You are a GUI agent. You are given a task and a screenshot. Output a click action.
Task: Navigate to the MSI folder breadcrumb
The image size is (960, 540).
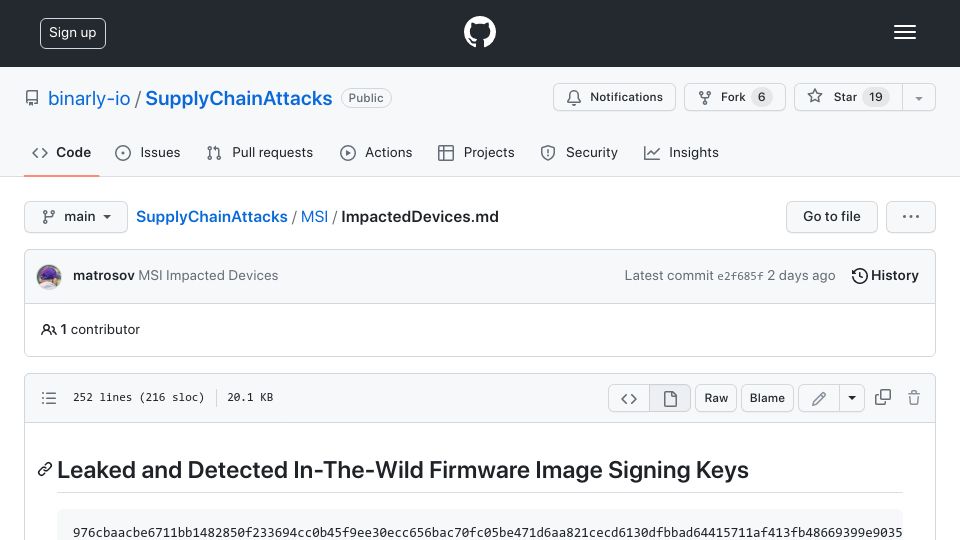(x=315, y=217)
